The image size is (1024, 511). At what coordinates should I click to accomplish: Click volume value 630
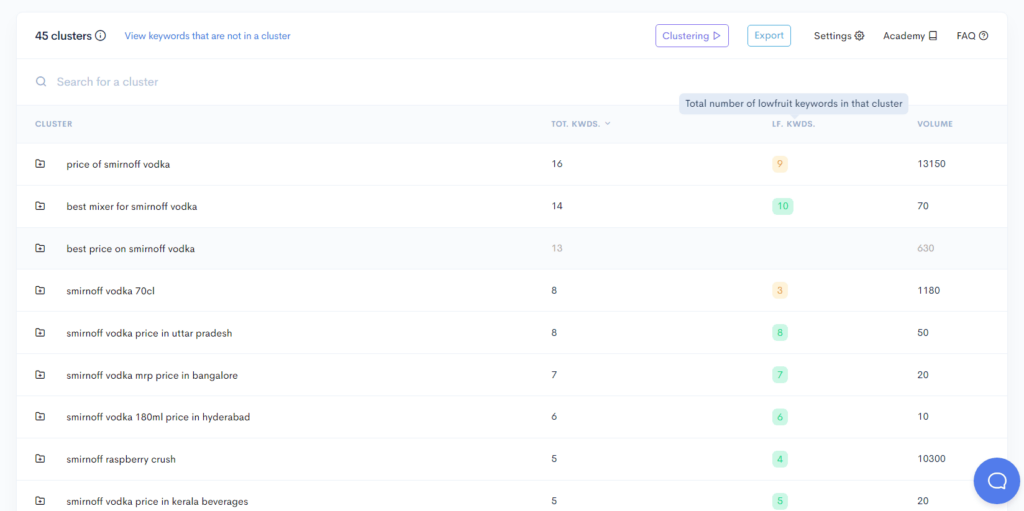pos(926,248)
